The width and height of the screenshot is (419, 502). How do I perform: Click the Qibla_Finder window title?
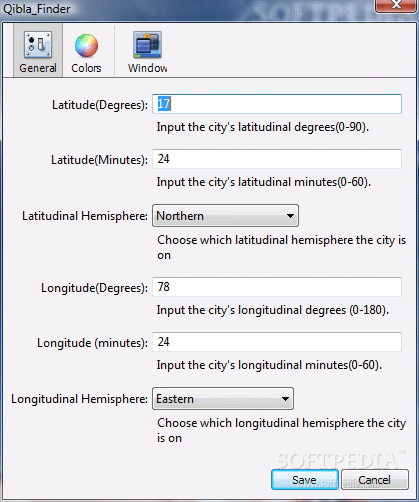(37, 9)
